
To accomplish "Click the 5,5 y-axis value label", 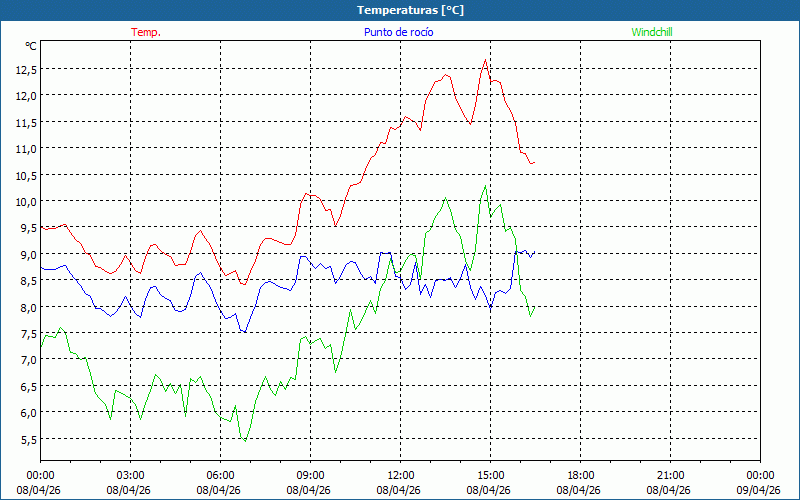I will pos(26,439).
